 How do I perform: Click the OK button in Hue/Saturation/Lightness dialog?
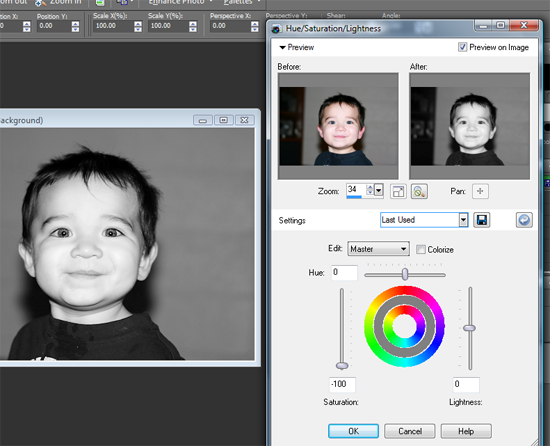click(353, 431)
